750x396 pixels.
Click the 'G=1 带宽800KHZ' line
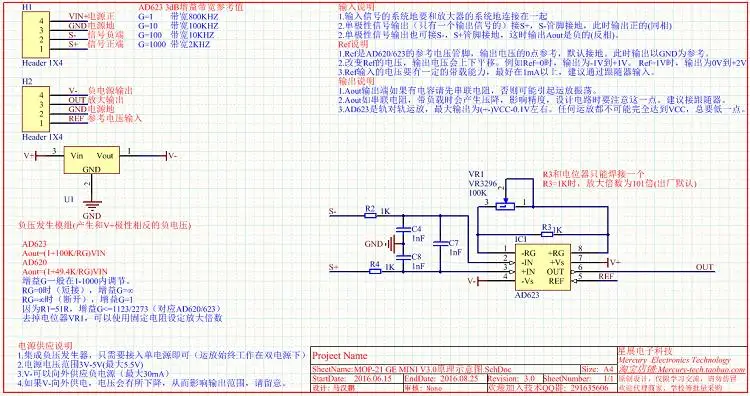178,17
